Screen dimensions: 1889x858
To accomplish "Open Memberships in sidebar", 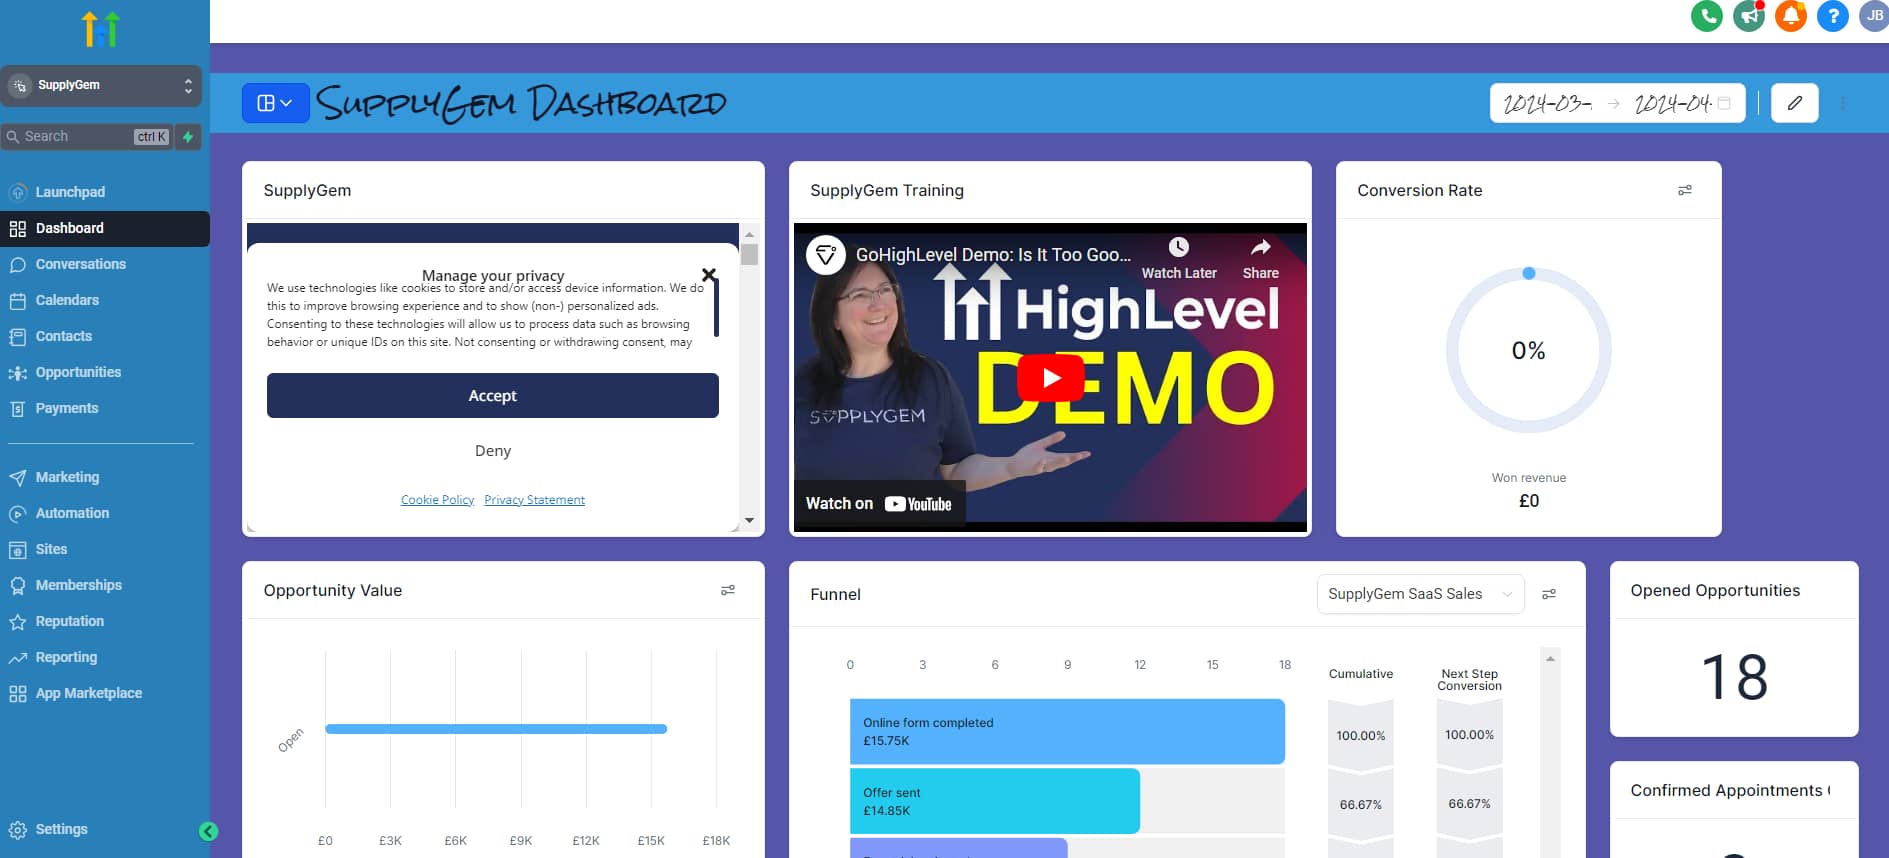I will [x=105, y=585].
